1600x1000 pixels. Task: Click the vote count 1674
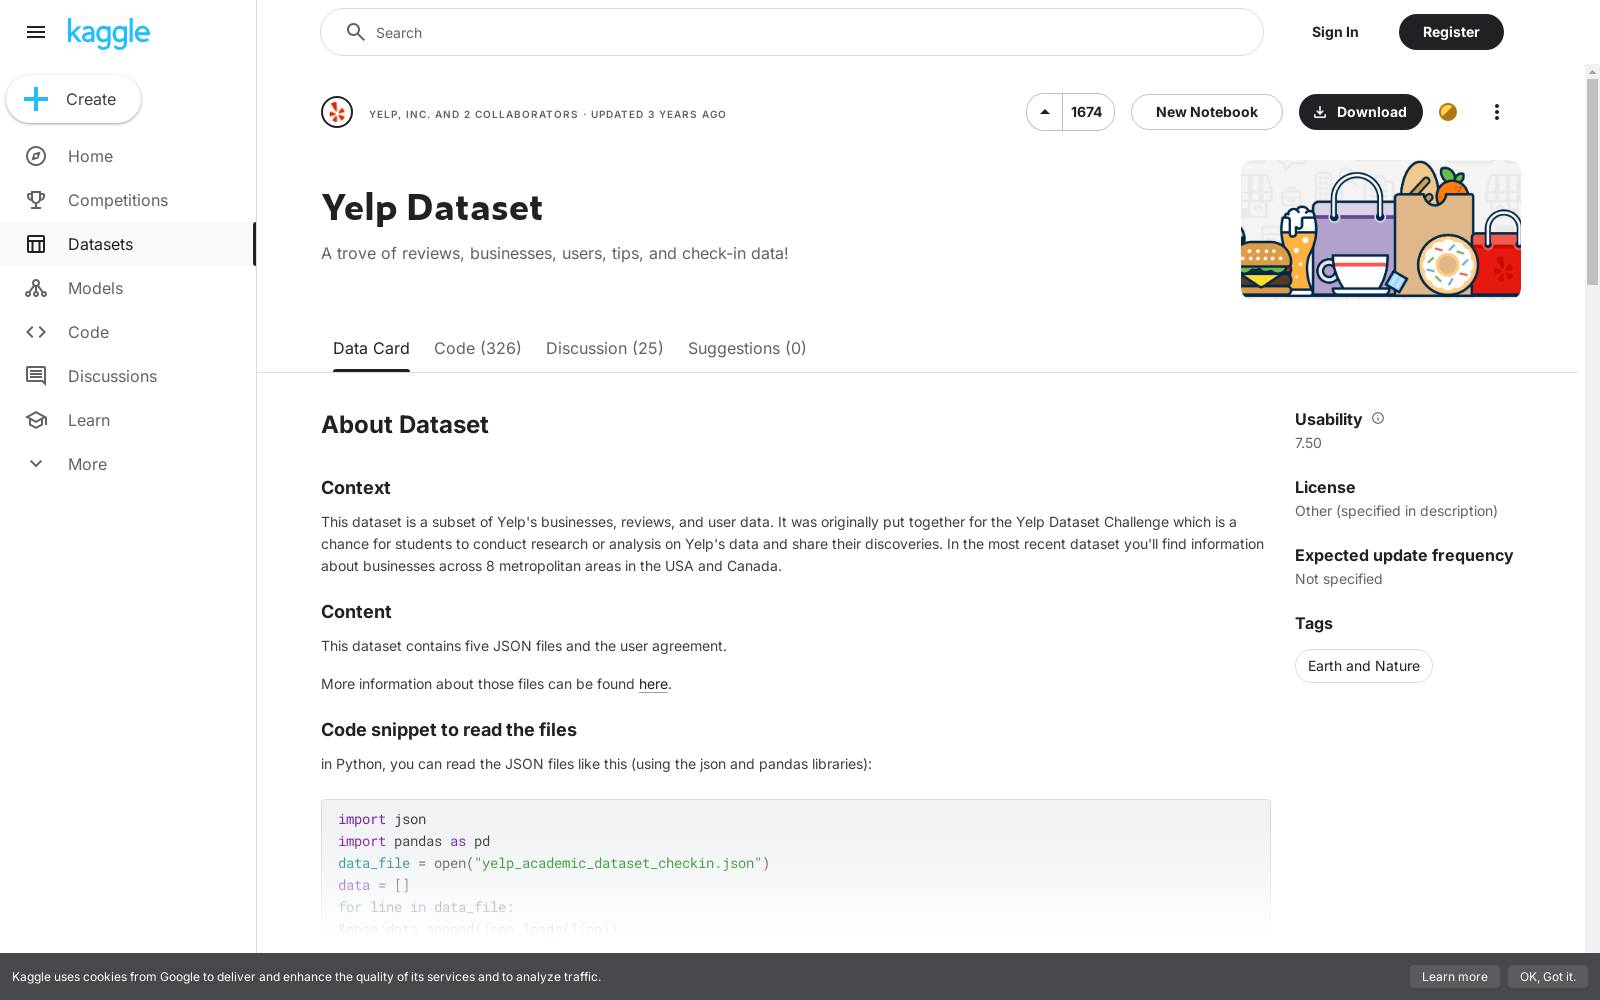pyautogui.click(x=1087, y=112)
